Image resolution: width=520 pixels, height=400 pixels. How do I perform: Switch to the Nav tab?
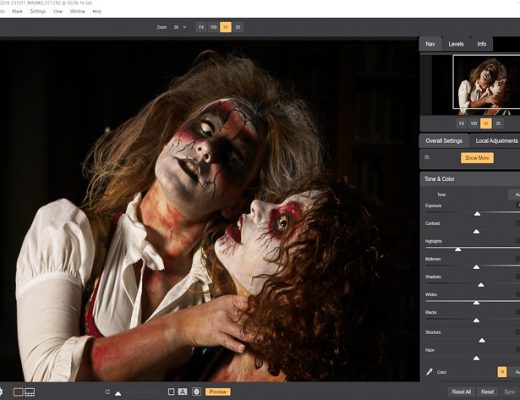tap(430, 44)
